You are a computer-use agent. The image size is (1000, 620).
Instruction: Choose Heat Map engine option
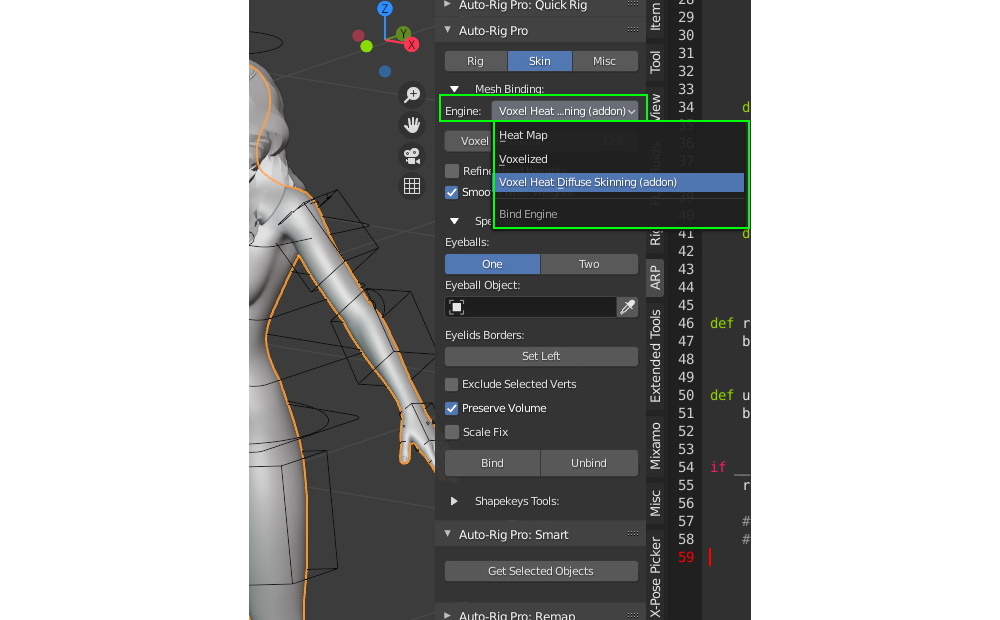[x=619, y=135]
